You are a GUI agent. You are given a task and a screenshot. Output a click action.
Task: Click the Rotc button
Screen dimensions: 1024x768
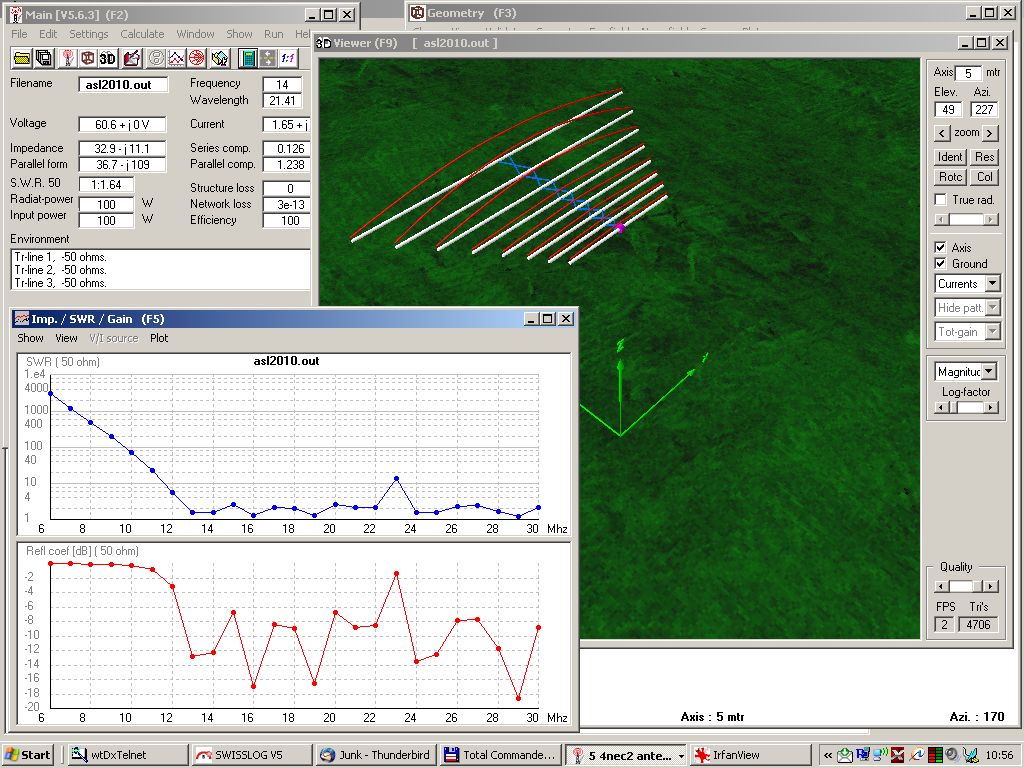coord(950,177)
